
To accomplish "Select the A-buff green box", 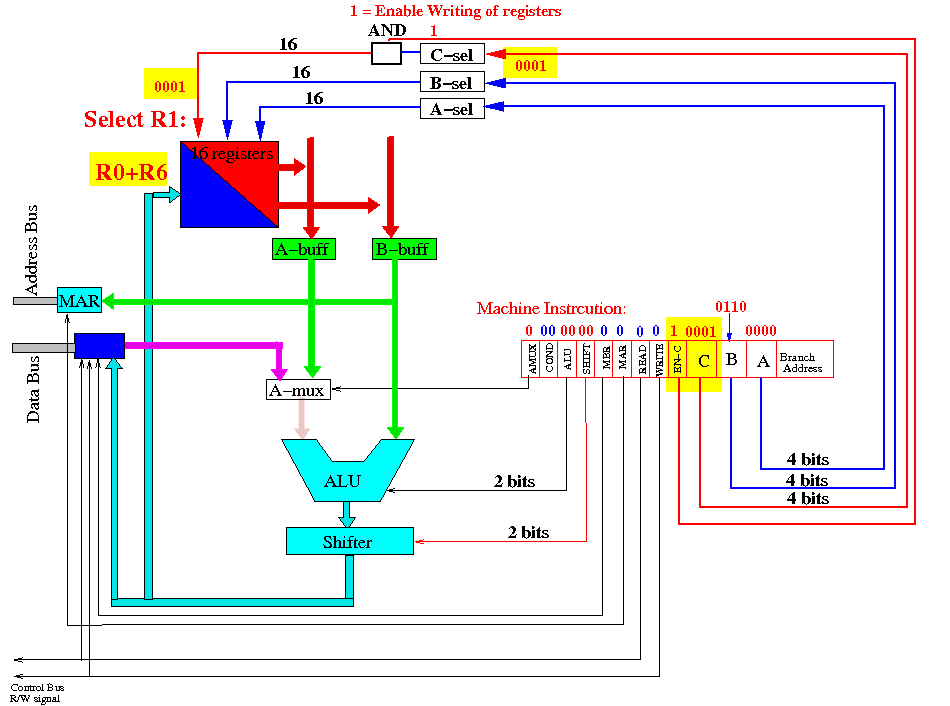I will 304,249.
